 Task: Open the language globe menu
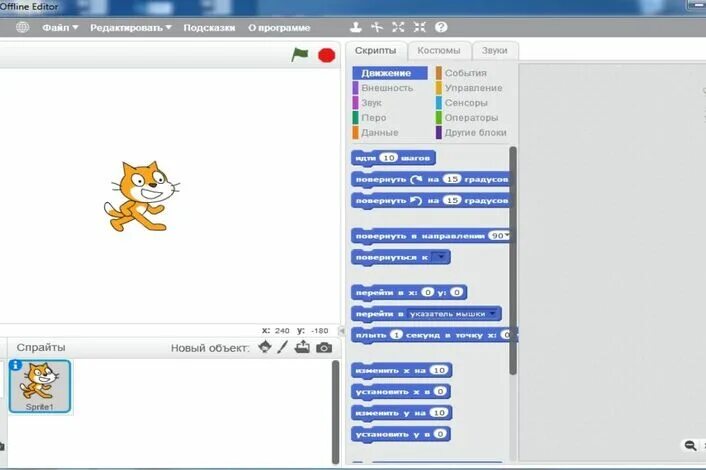(23, 27)
